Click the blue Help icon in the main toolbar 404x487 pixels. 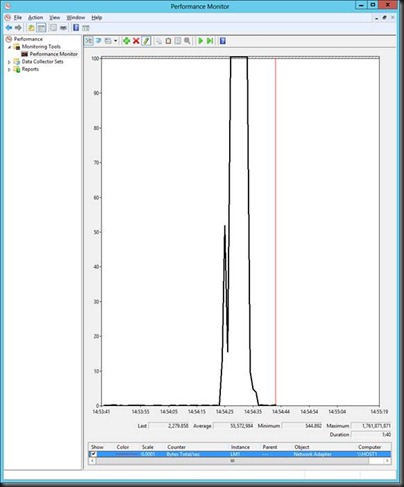pyautogui.click(x=76, y=28)
